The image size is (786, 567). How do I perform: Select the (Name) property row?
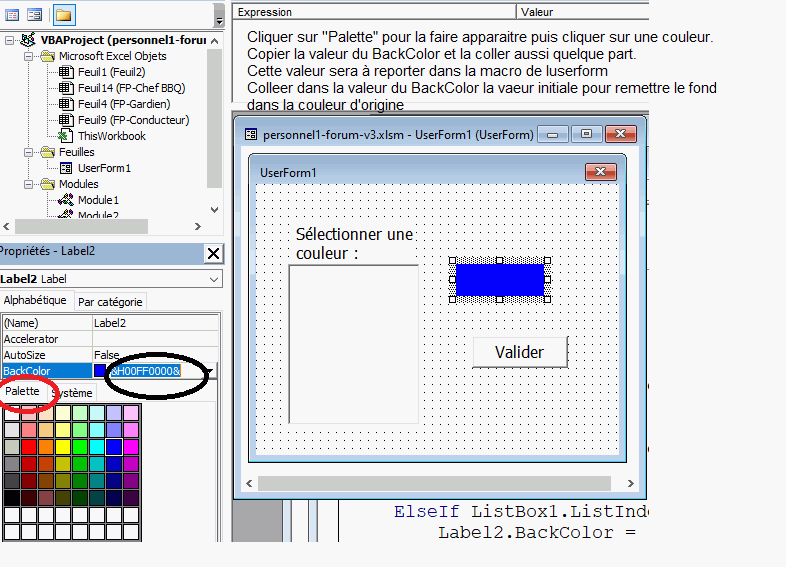(x=110, y=323)
